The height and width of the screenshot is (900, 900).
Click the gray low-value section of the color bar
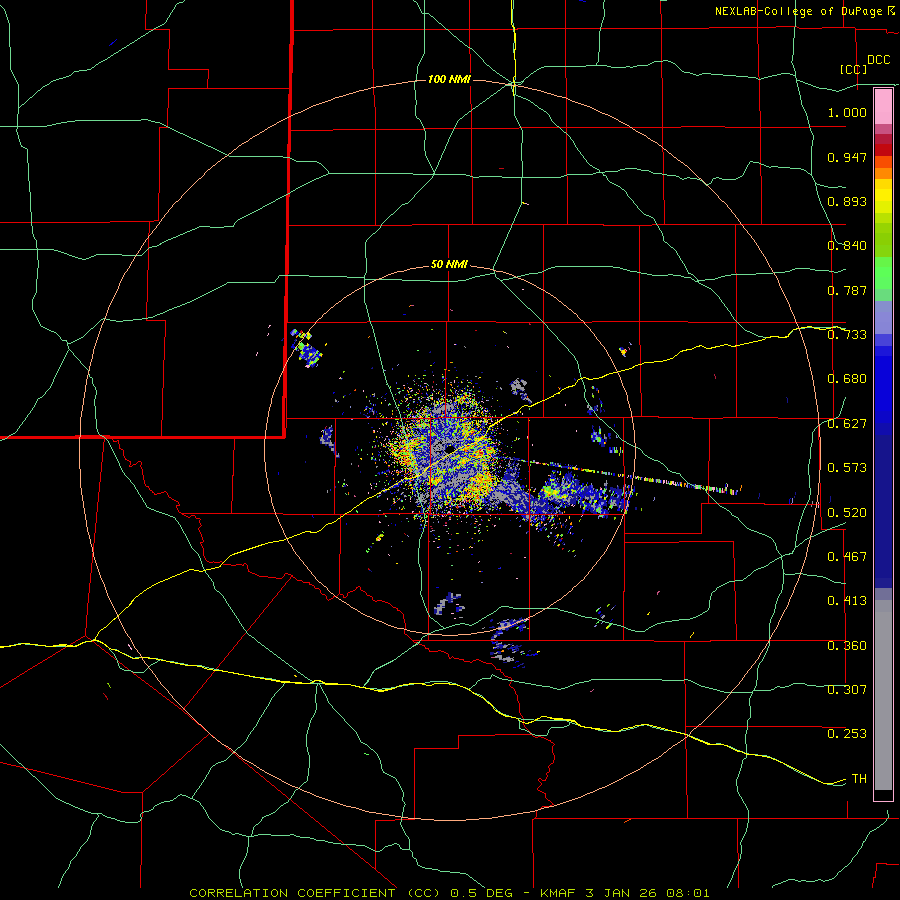[x=883, y=695]
